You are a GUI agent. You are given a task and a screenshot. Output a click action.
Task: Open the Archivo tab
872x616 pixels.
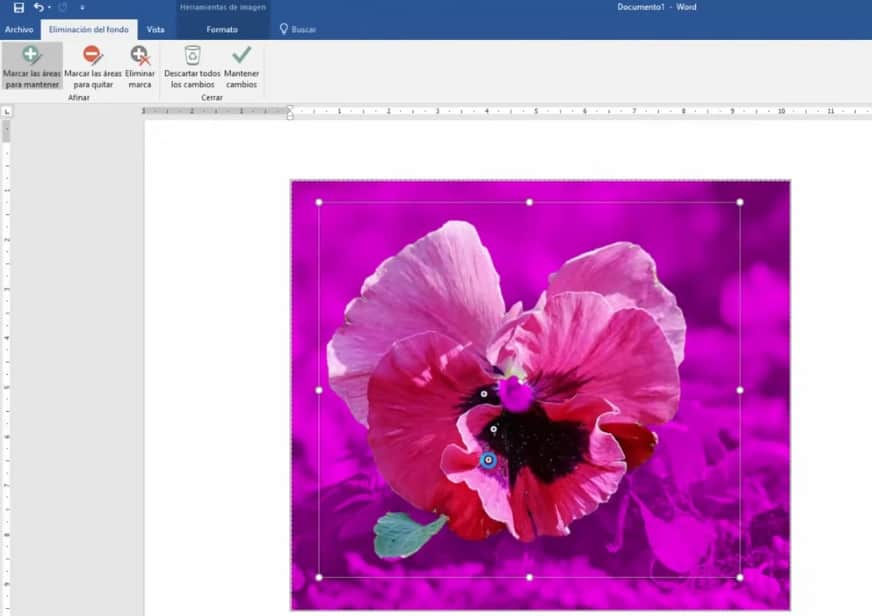coord(19,30)
